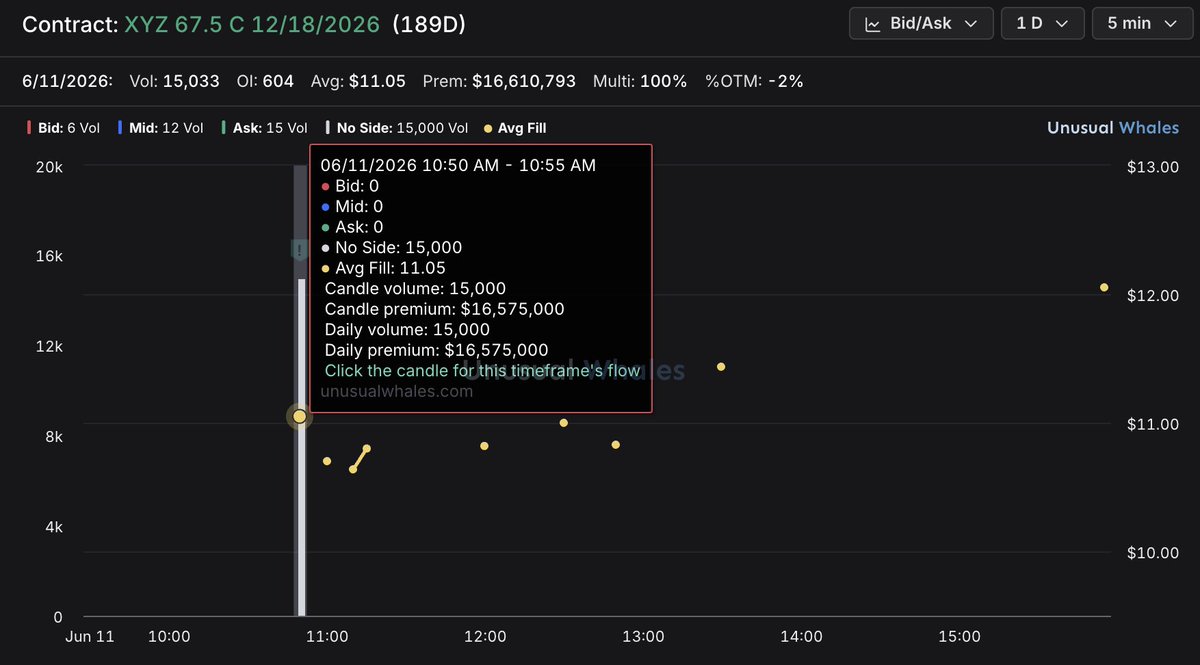
Task: Click the 'No Side: 15,000' tooltip line
Action: tap(392, 247)
